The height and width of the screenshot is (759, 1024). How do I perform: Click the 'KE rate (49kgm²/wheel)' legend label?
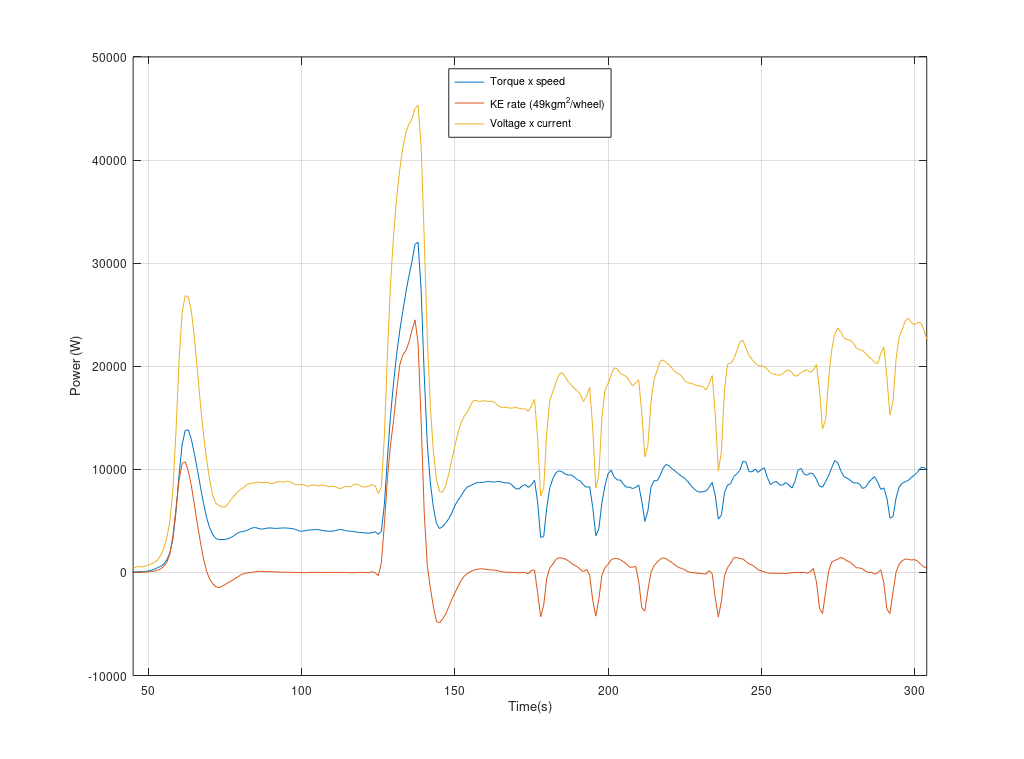[547, 103]
